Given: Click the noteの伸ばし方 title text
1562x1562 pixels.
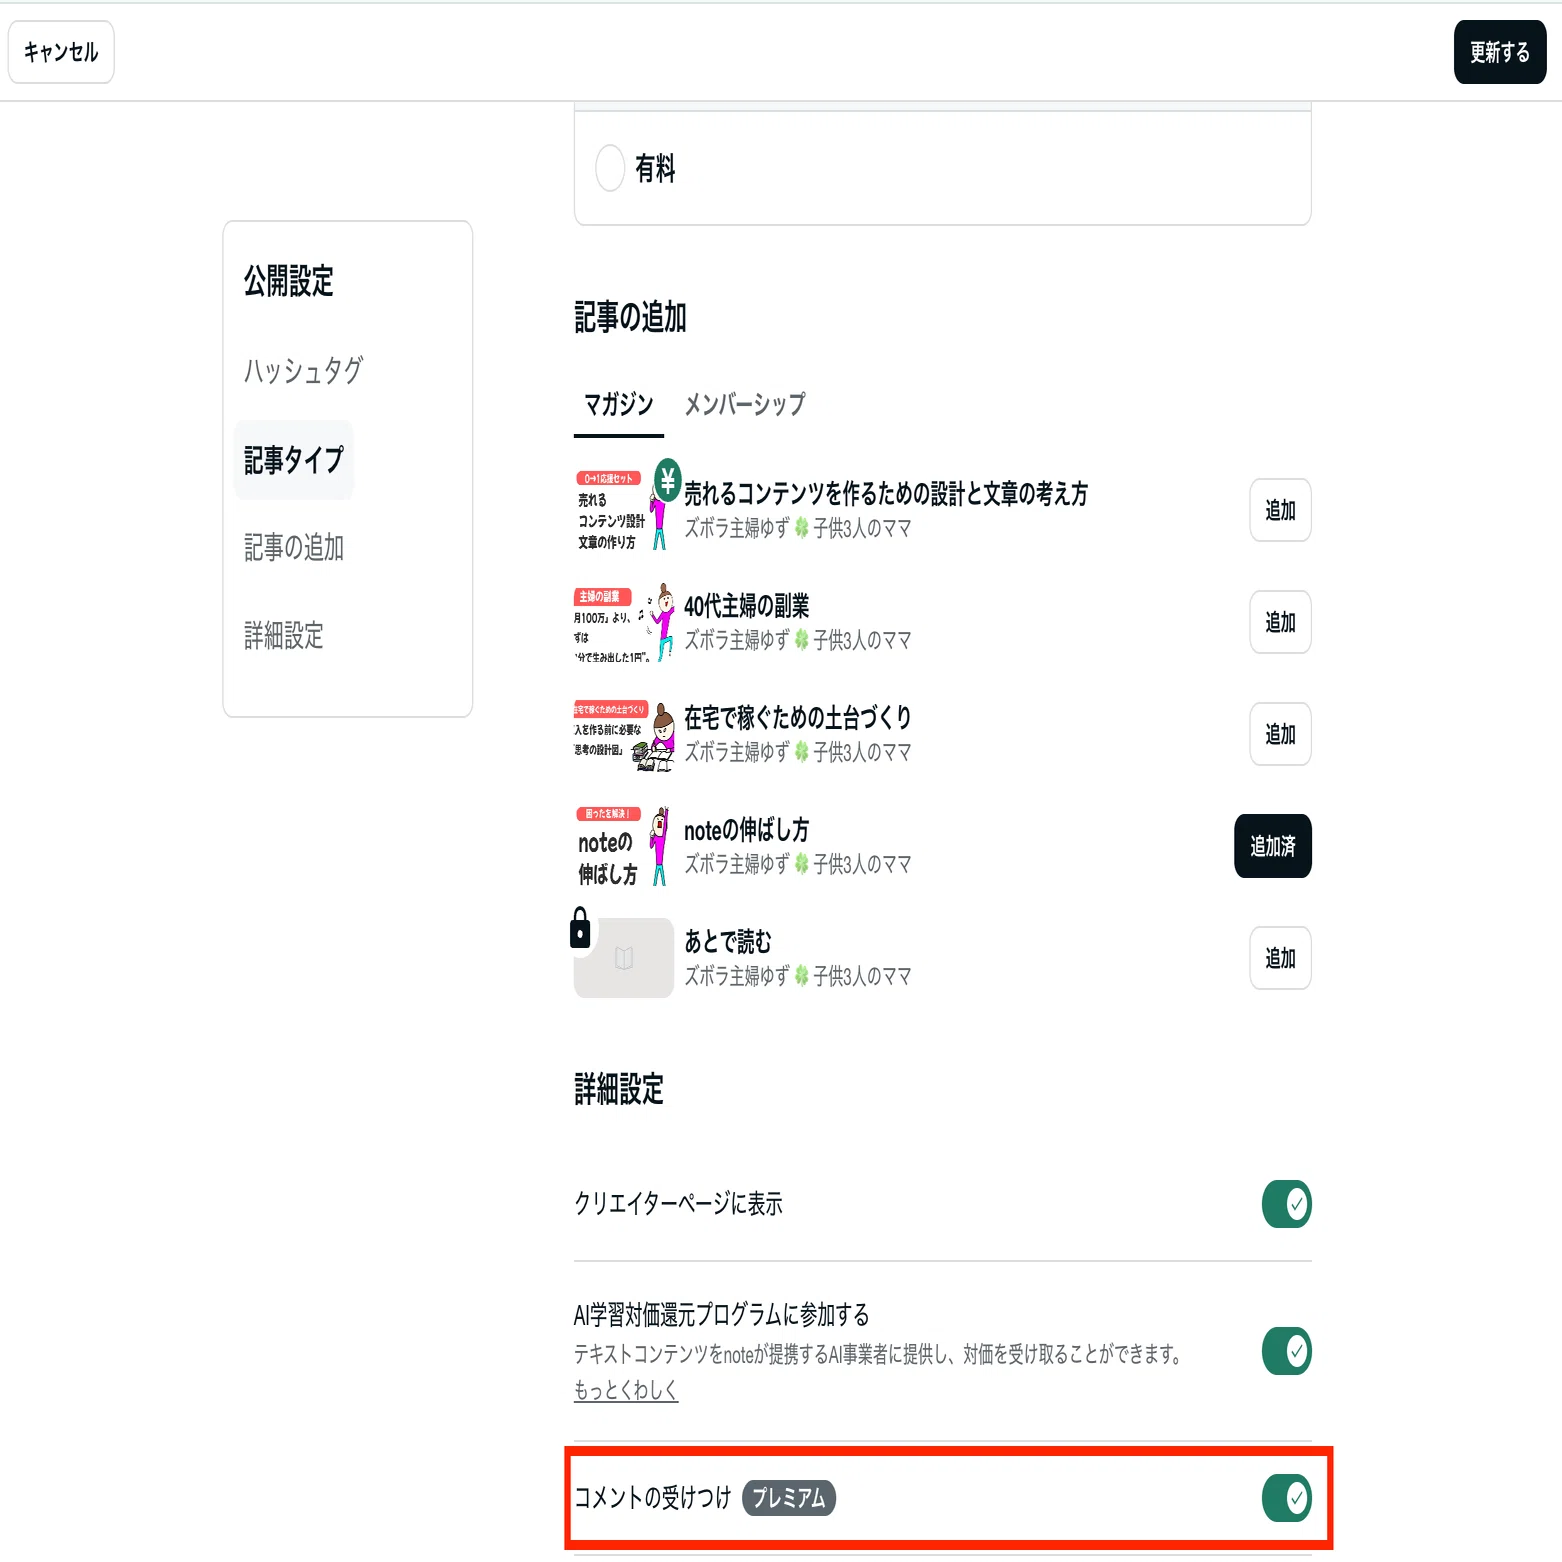Looking at the screenshot, I should [x=747, y=829].
